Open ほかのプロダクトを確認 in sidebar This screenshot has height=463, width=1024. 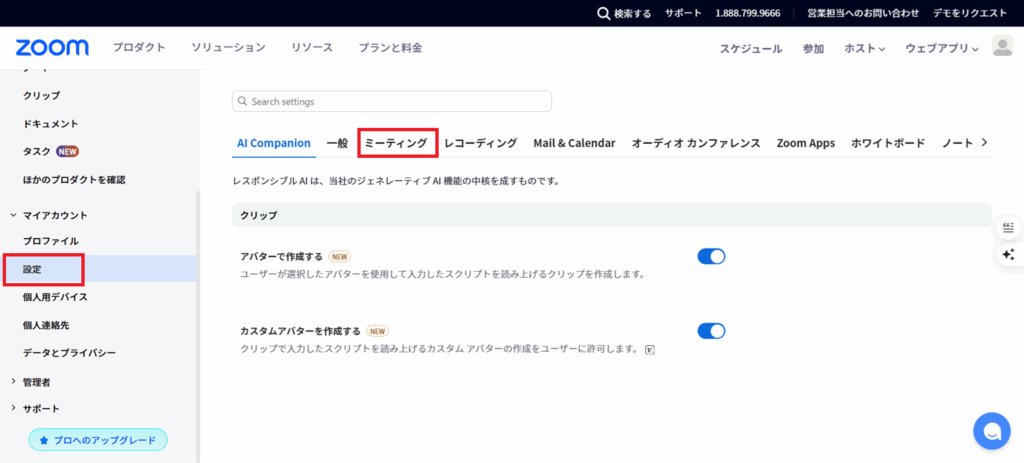(74, 180)
